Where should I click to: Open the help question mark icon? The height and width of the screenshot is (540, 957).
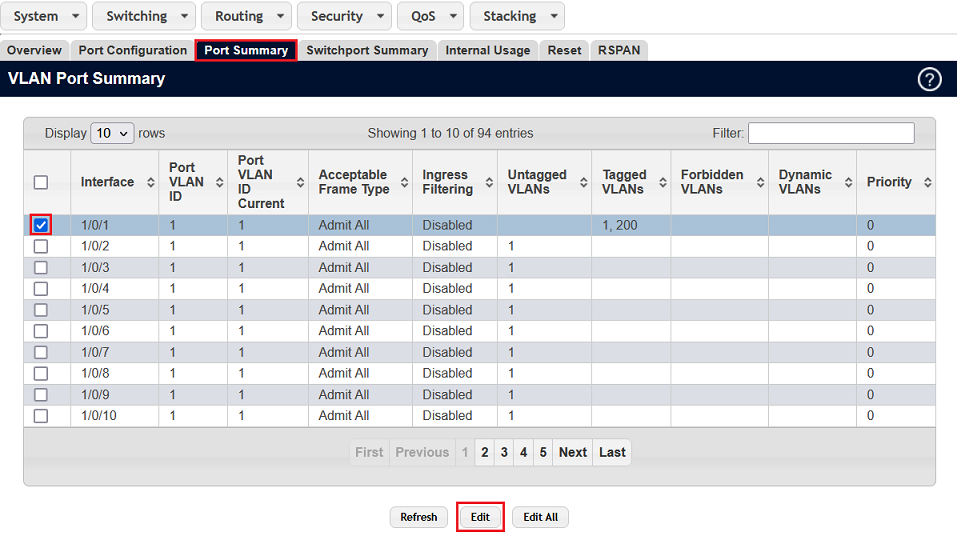929,79
